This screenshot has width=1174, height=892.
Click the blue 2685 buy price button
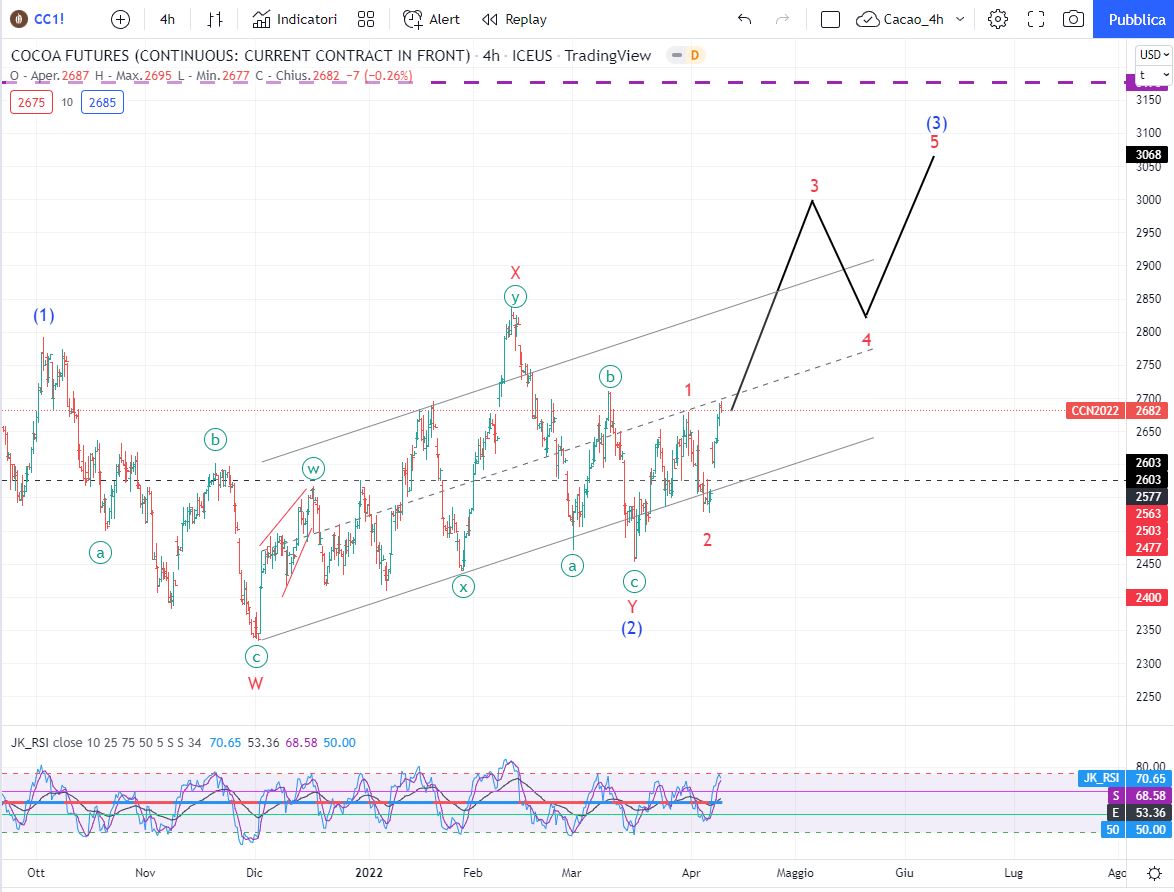coord(103,103)
